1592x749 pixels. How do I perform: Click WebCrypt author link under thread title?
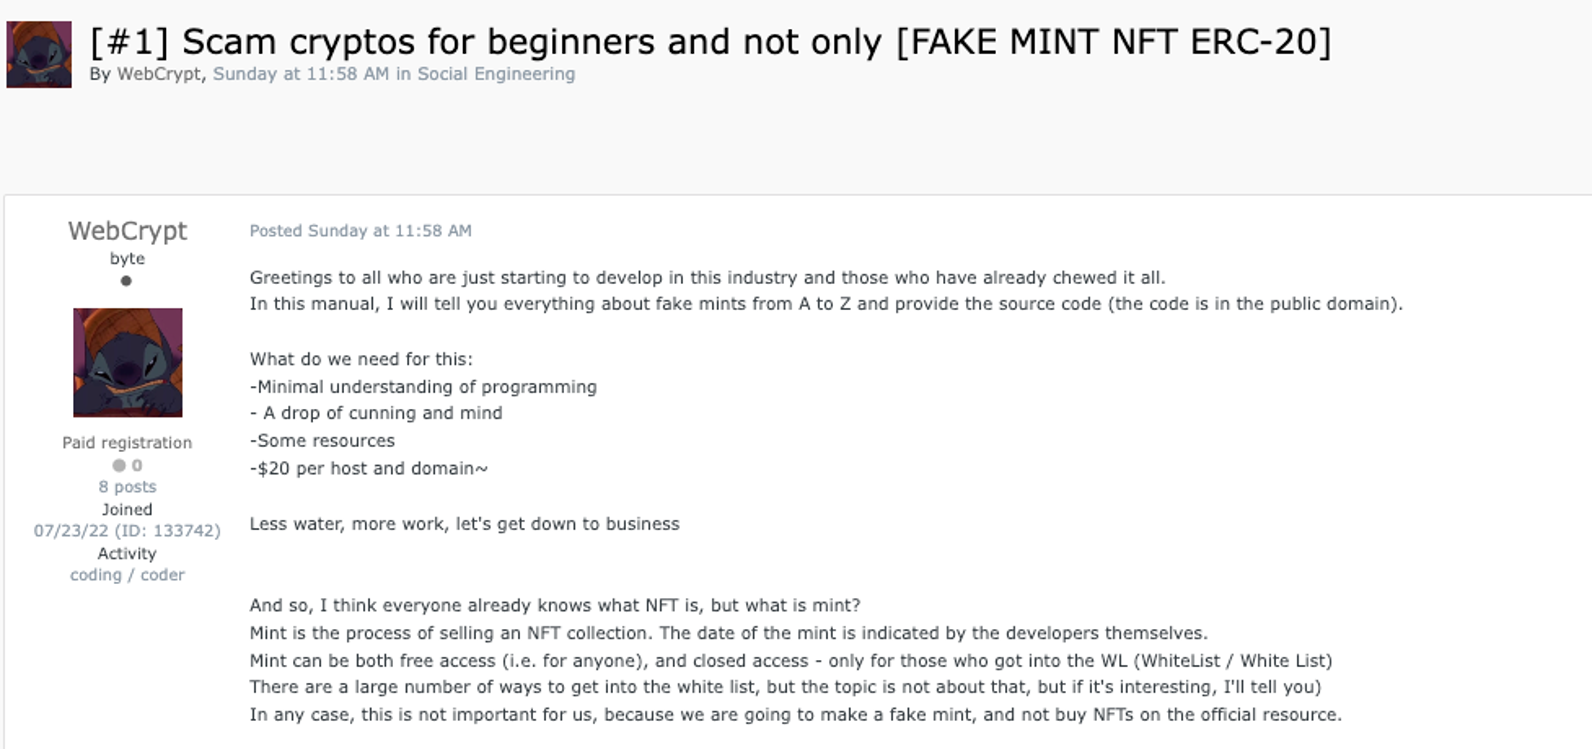(x=159, y=74)
